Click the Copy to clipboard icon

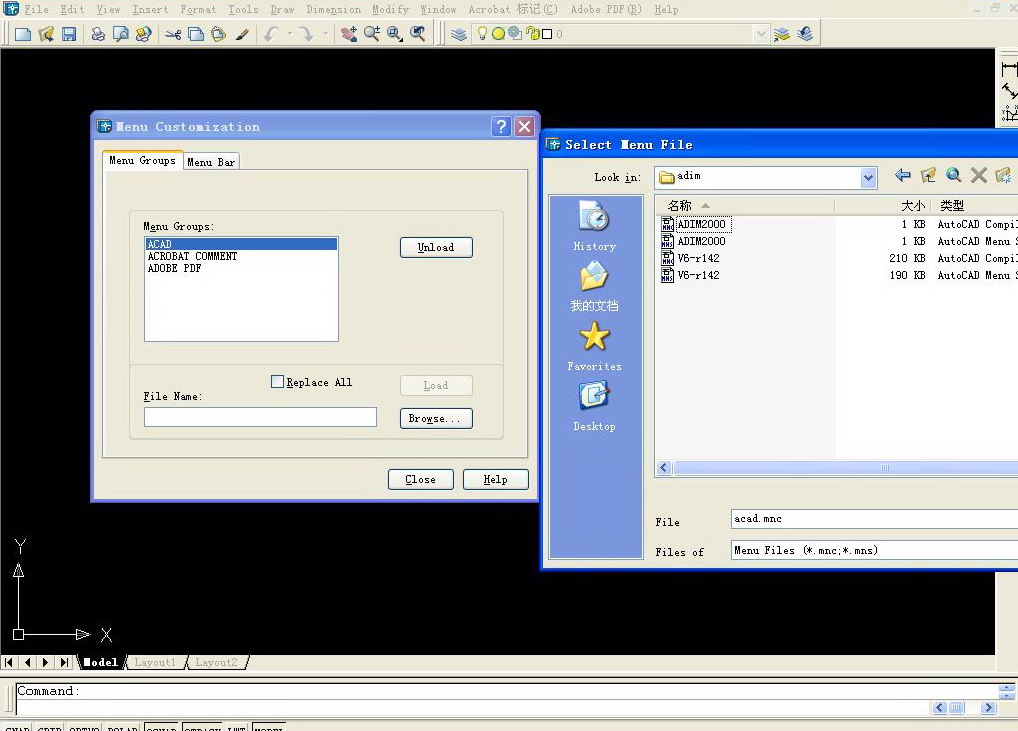(195, 34)
